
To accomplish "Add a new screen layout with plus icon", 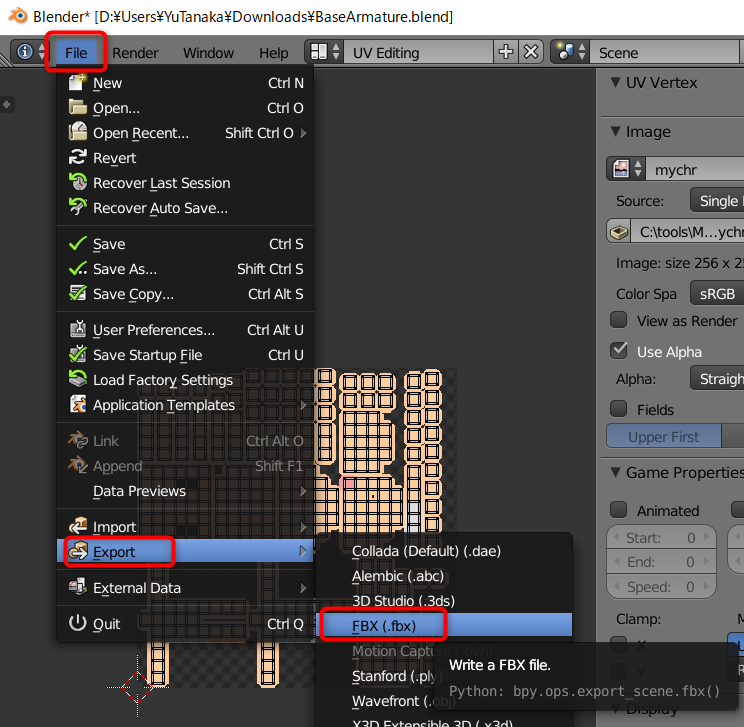I will point(506,52).
